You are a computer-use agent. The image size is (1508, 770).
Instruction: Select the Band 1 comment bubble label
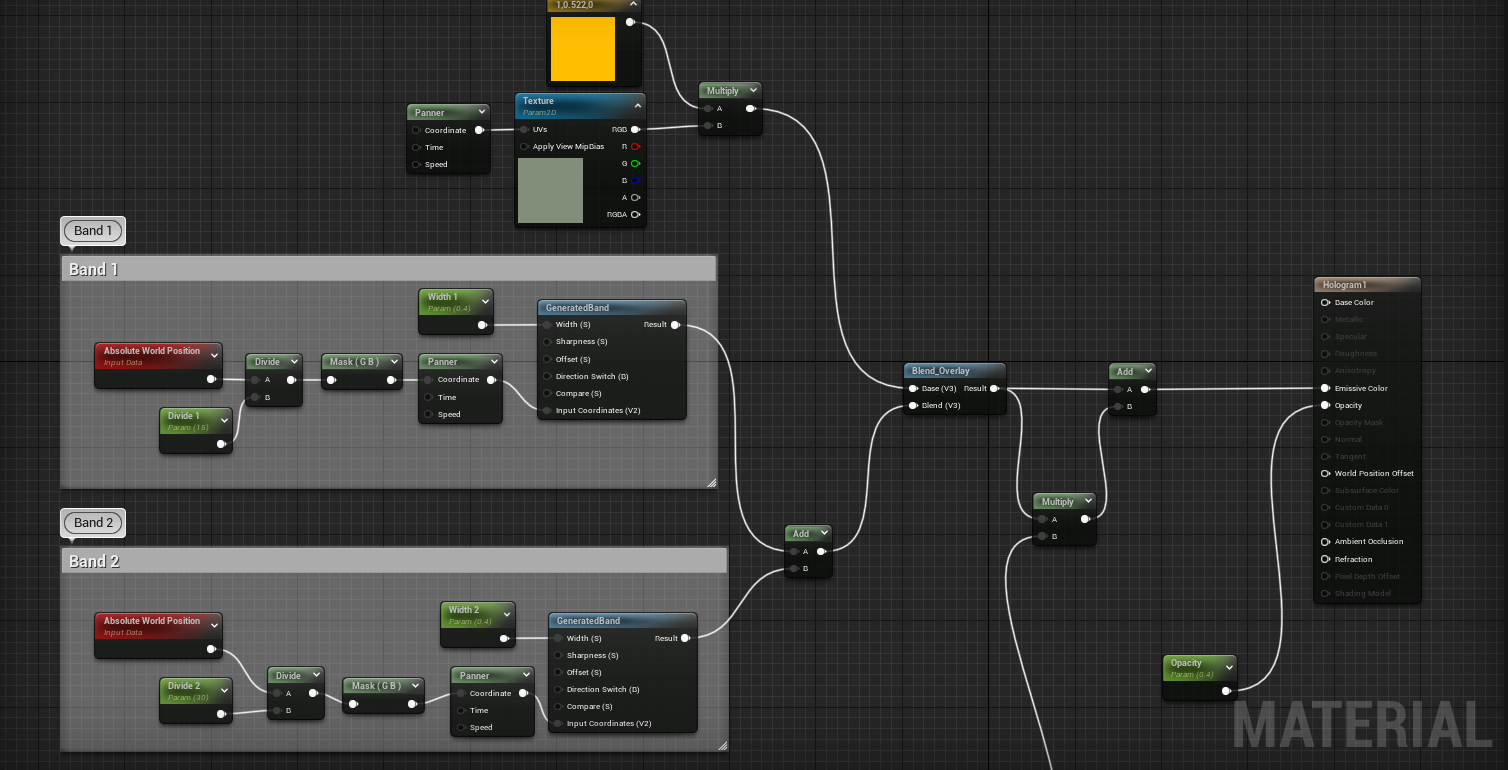point(93,231)
